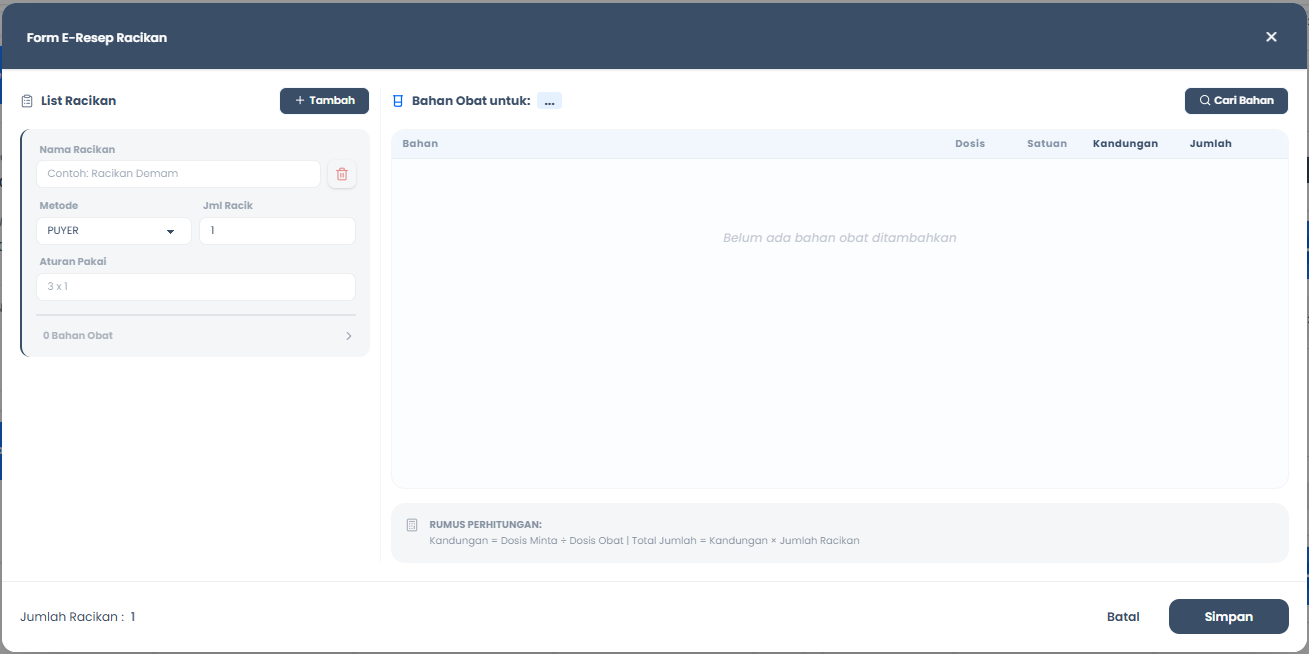Screen dimensions: 1309x654
Task: Open the Metode PUYER dropdown
Action: click(114, 231)
